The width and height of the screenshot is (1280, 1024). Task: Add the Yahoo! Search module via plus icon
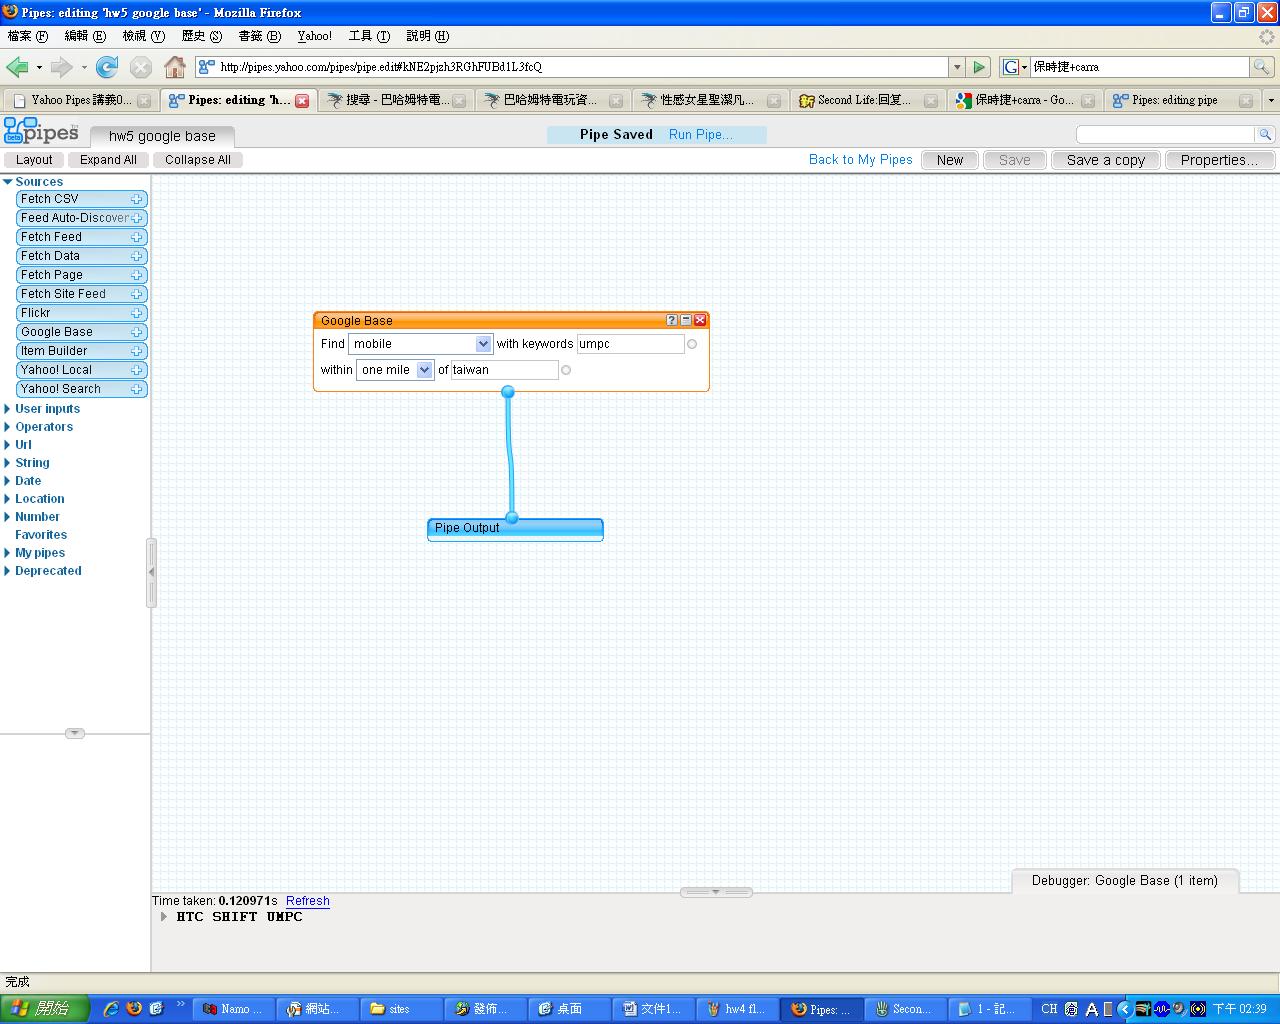pos(137,389)
